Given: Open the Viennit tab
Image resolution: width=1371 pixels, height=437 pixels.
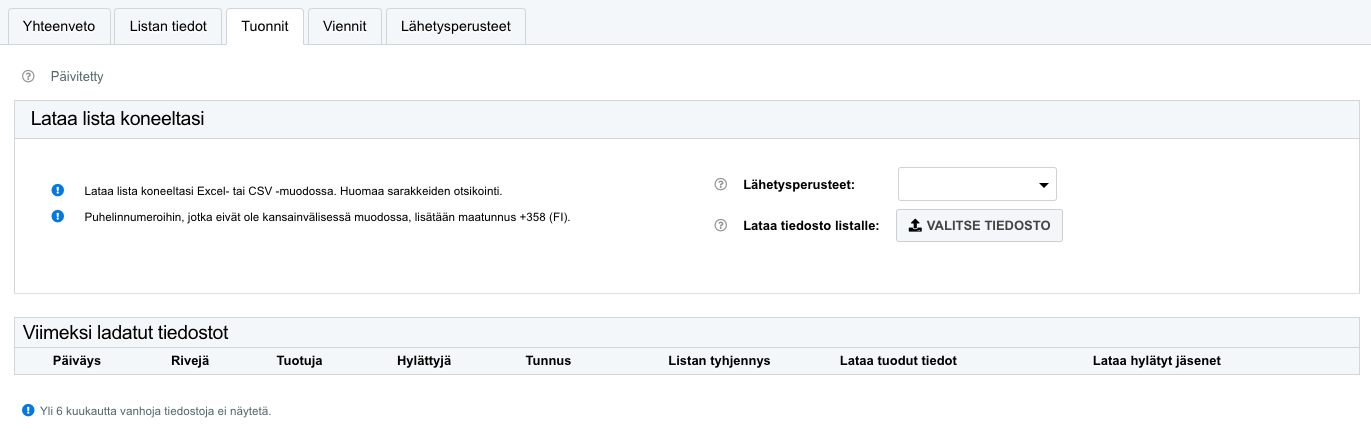Looking at the screenshot, I should tap(345, 26).
